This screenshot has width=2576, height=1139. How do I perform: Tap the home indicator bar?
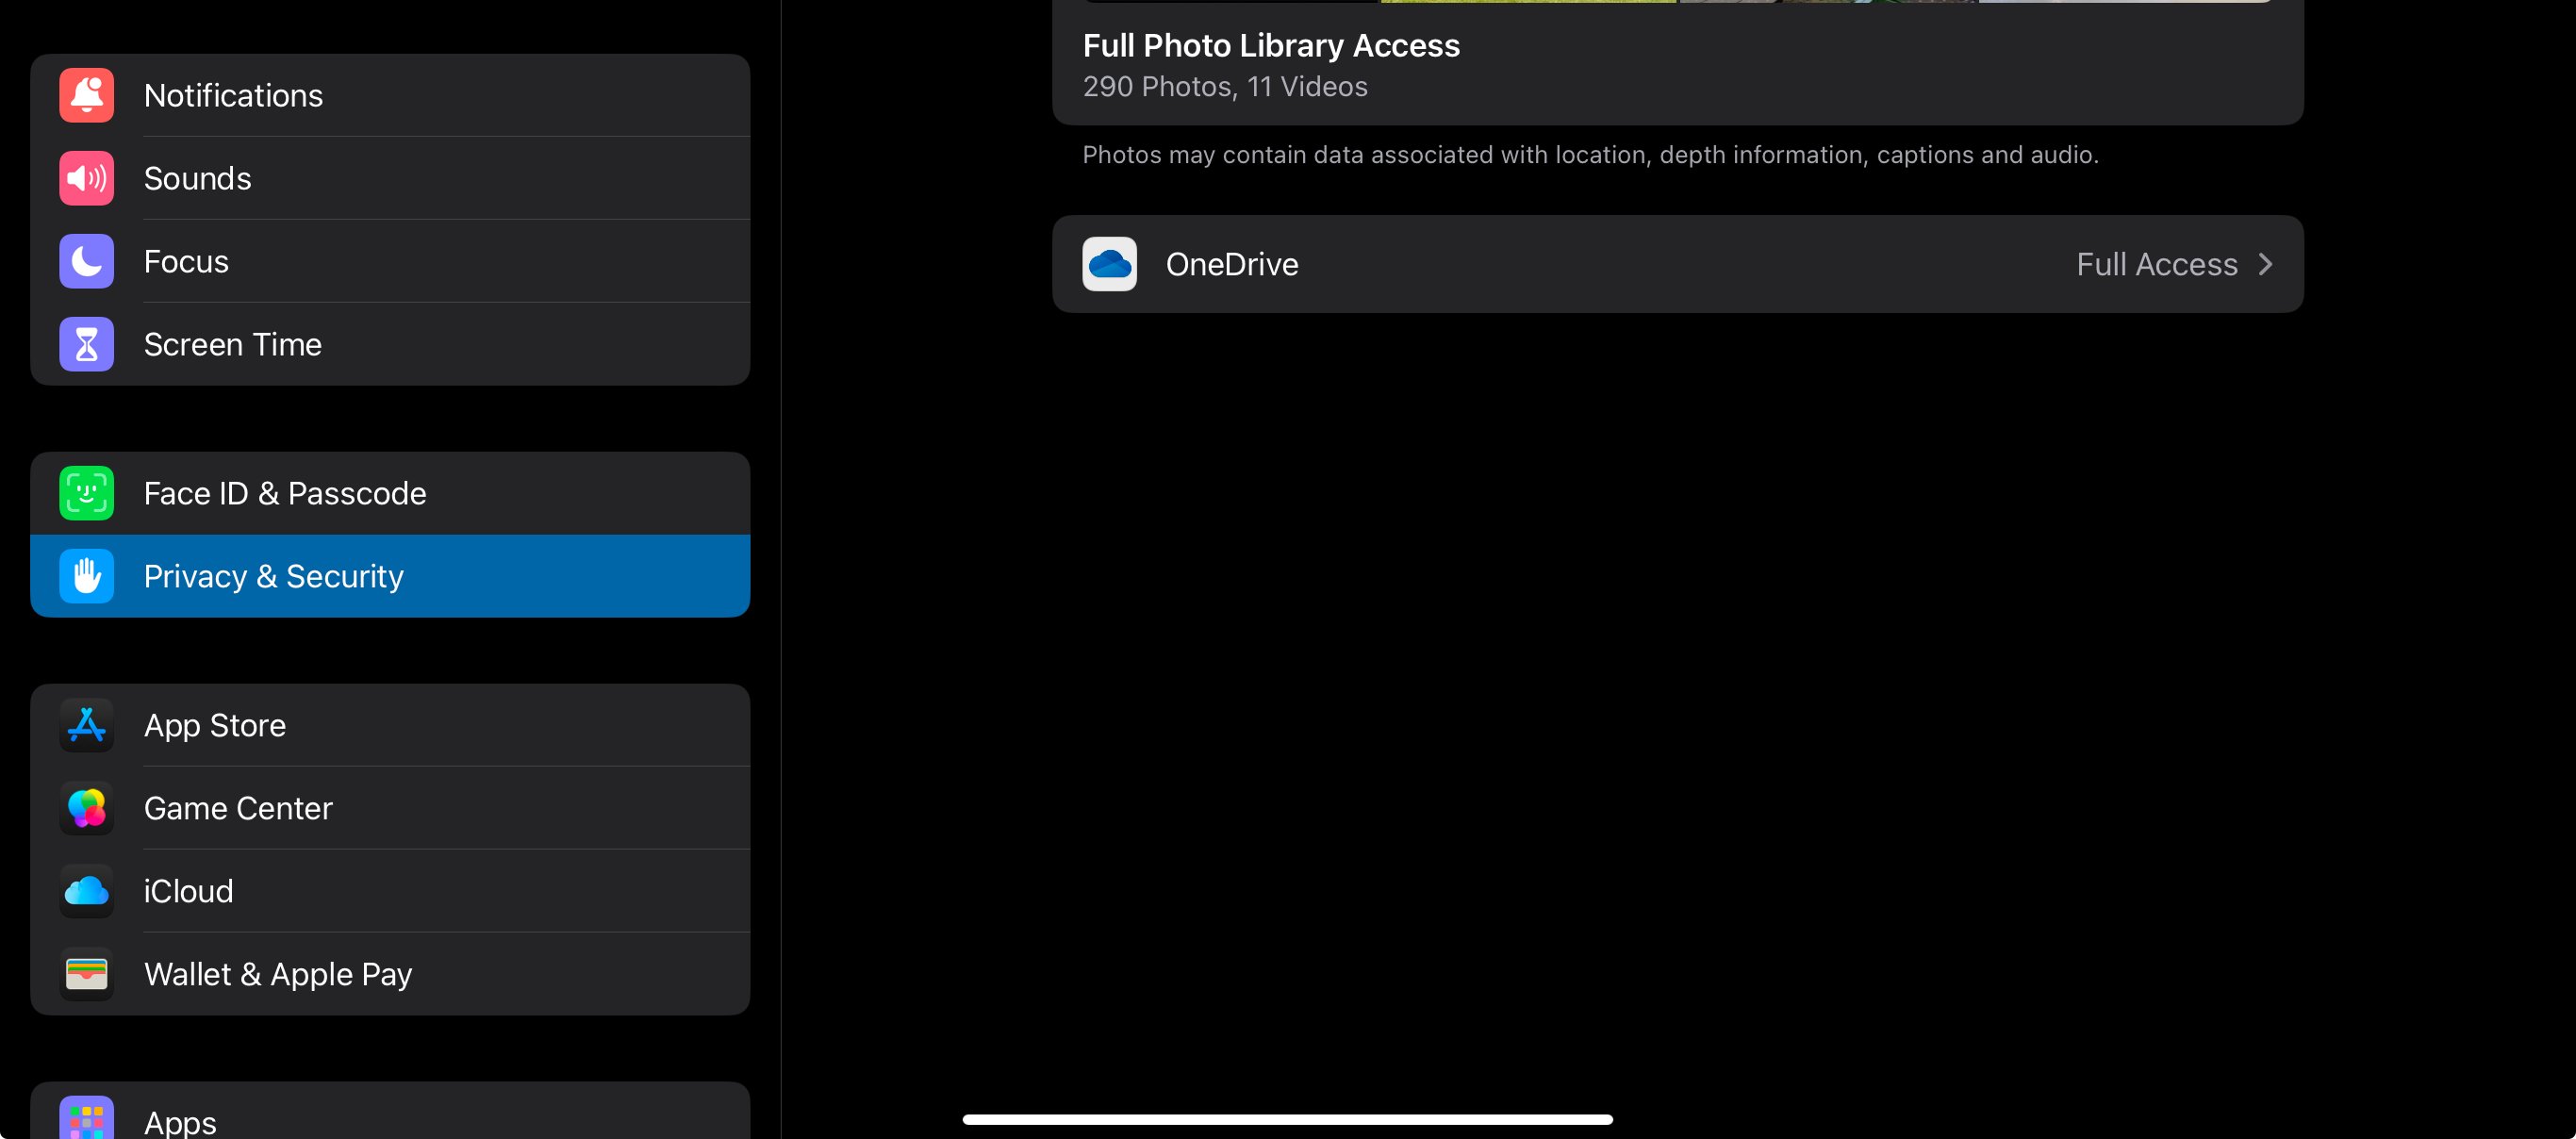(x=1287, y=1119)
